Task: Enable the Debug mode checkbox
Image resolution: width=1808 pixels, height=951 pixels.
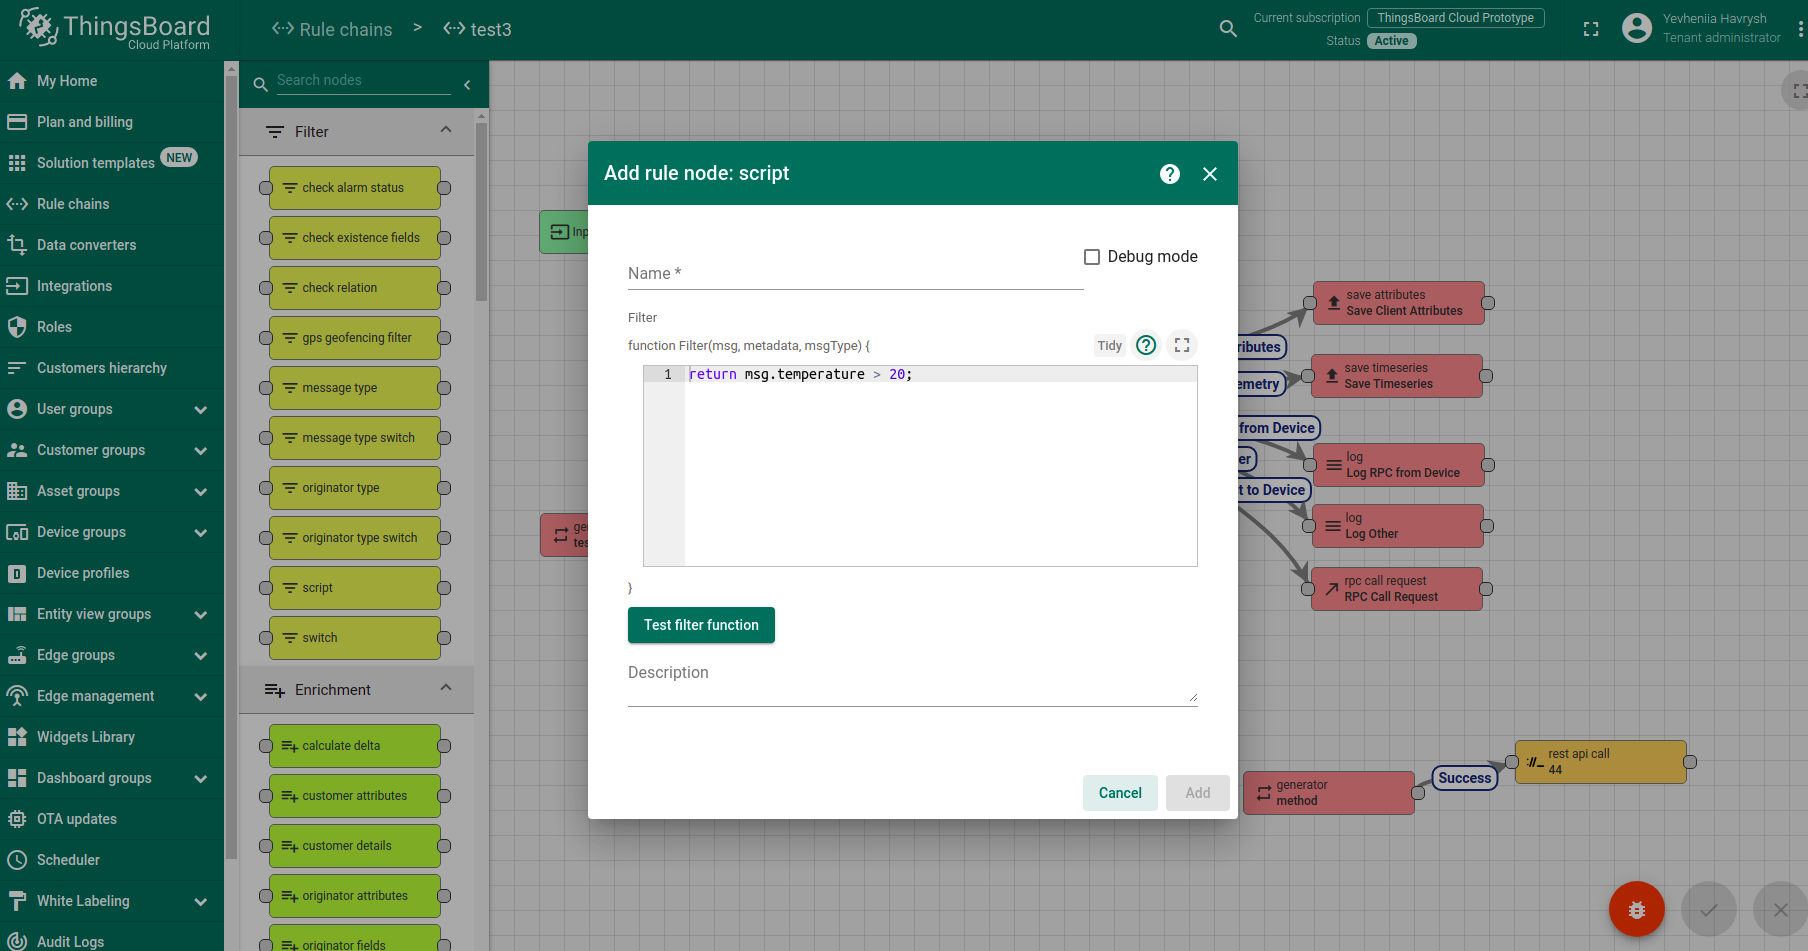Action: 1092,257
